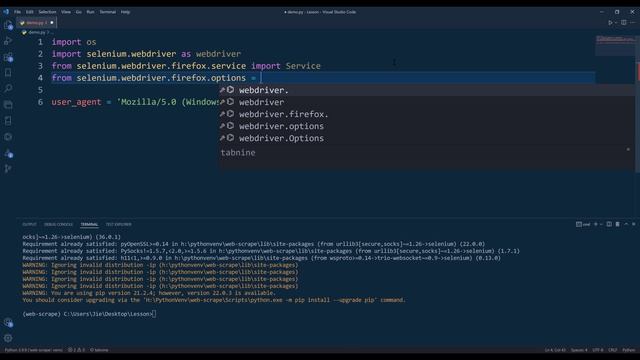
Task: Open the Run and Debug view
Action: 8,41
